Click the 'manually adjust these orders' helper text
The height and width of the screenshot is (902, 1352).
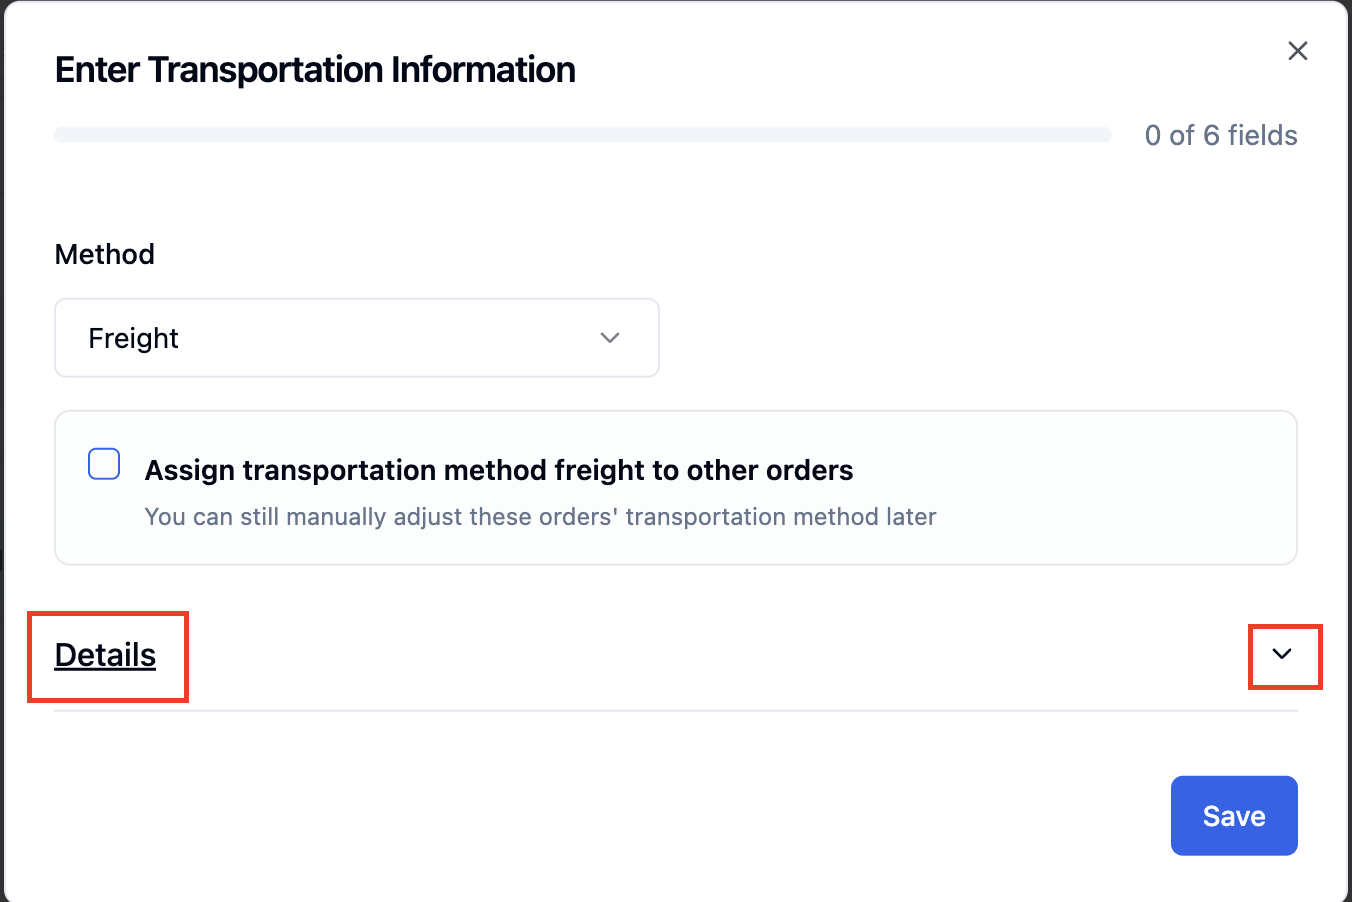click(540, 517)
